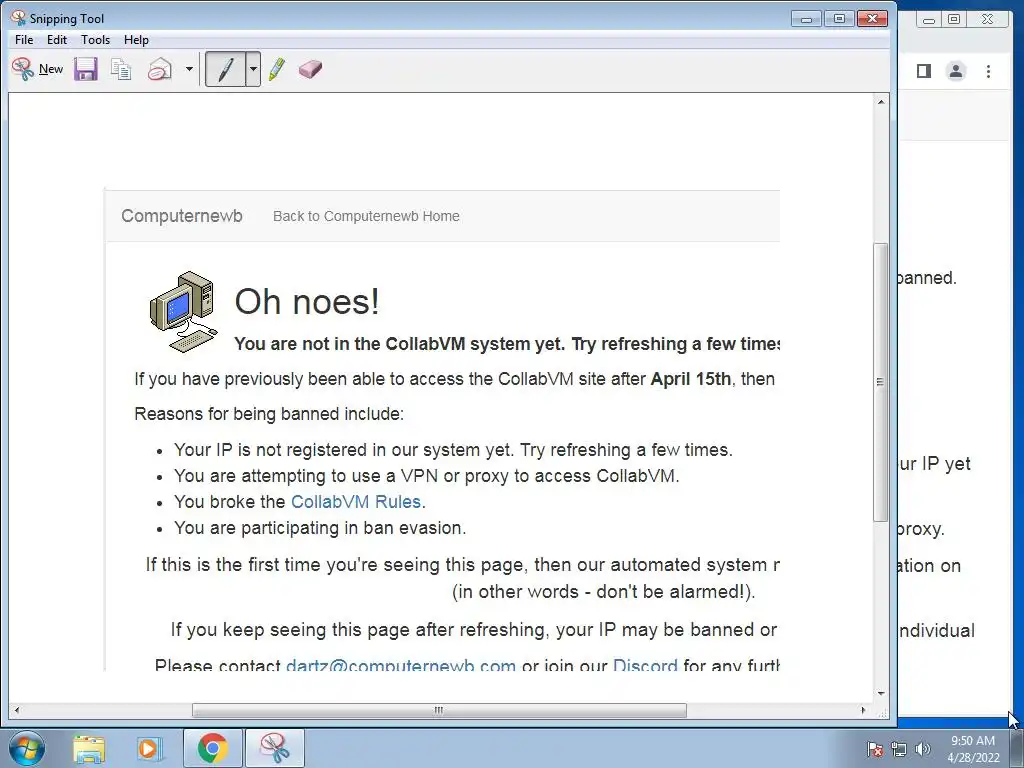The height and width of the screenshot is (768, 1024).
Task: Maximize the Chrome window behind
Action: (954, 20)
